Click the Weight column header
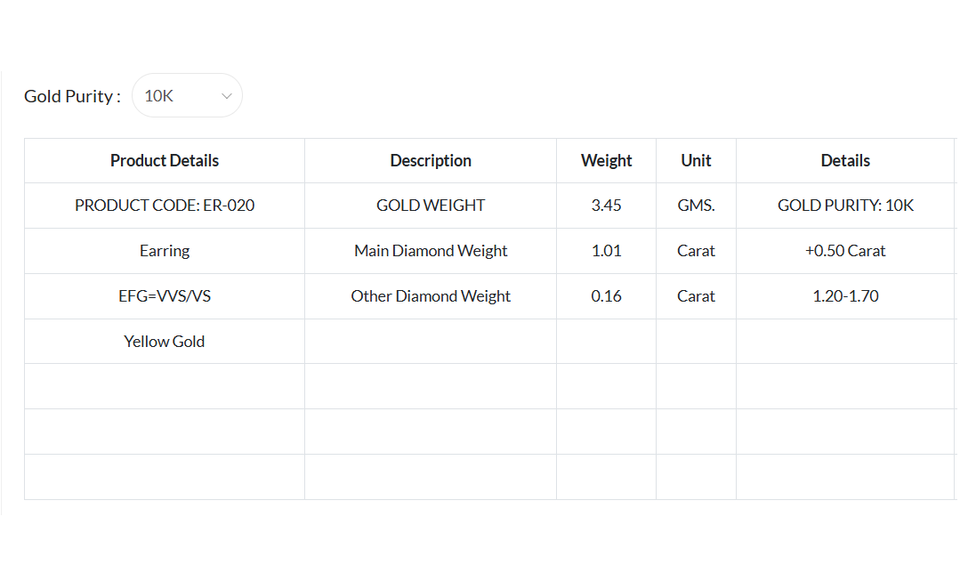Image resolution: width=960 pixels, height=565 pixels. (x=606, y=160)
